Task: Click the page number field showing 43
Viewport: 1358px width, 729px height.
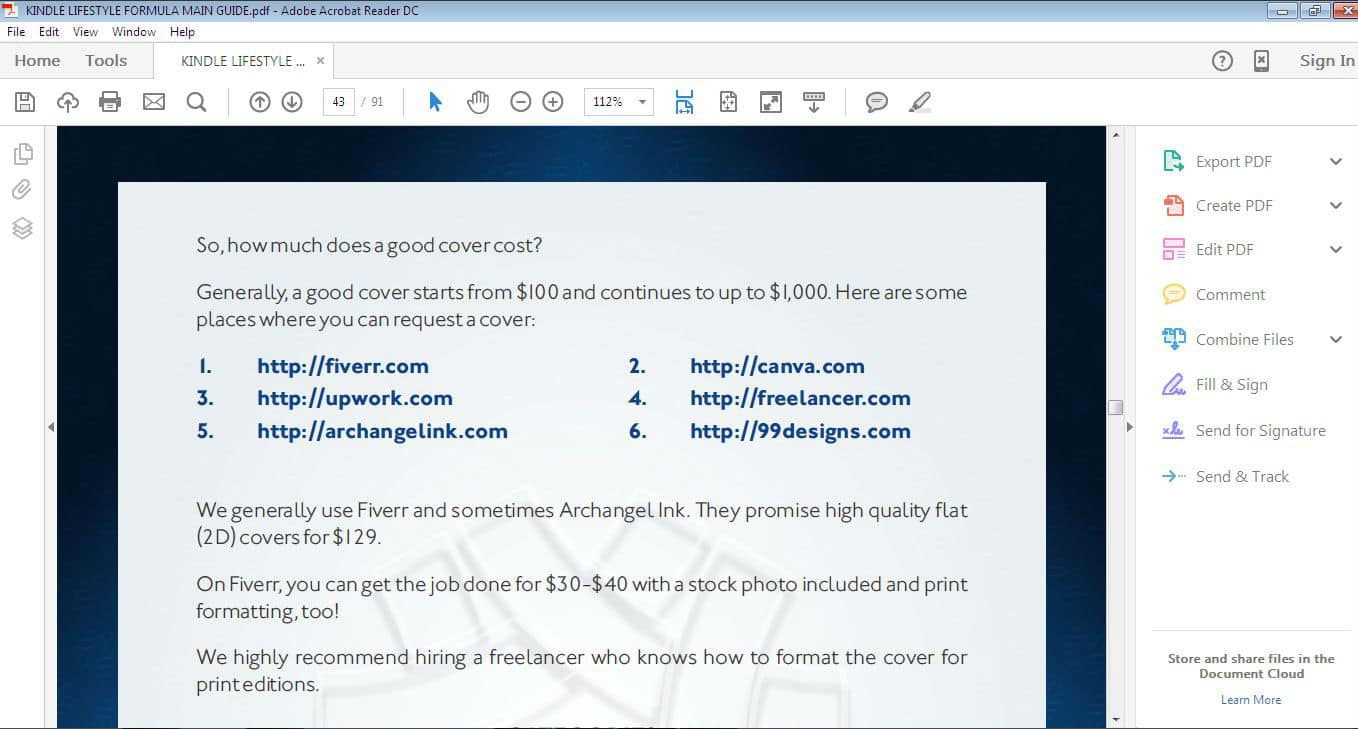Action: [x=339, y=101]
